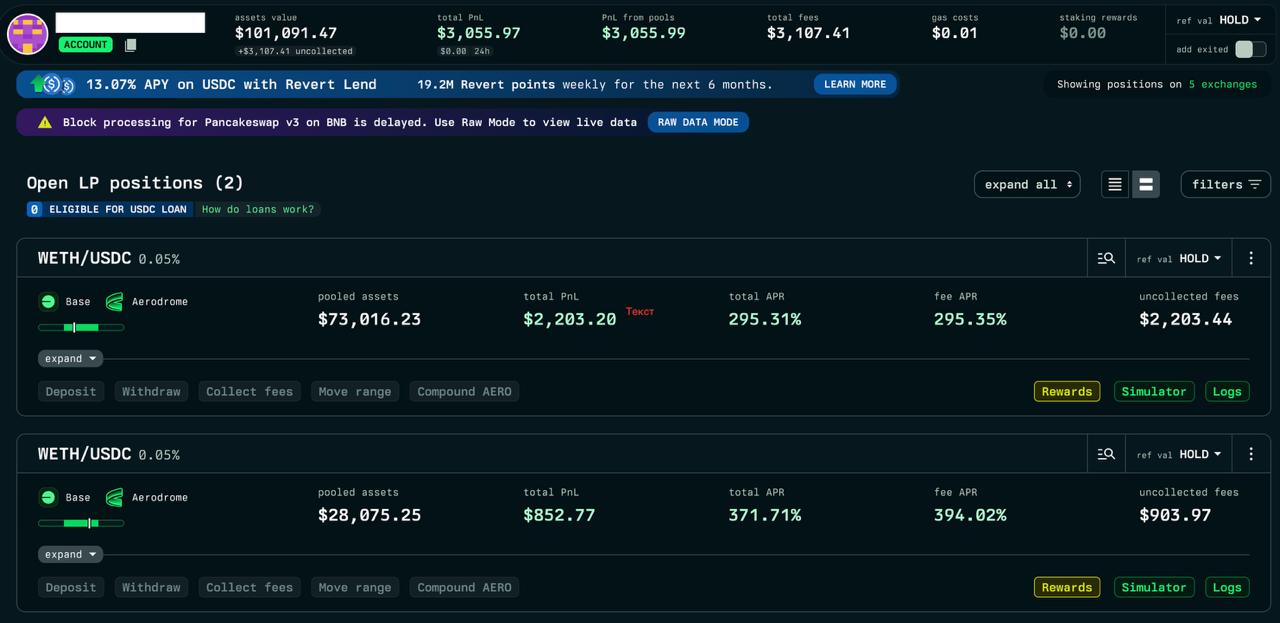Click Deposit on first position
This screenshot has width=1280, height=623.
coord(71,391)
